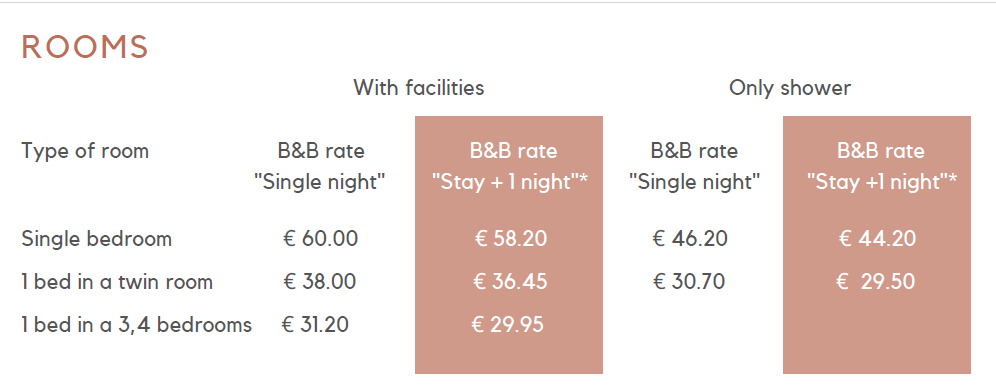Click the ROOMS heading
996x385 pixels.
(x=84, y=48)
